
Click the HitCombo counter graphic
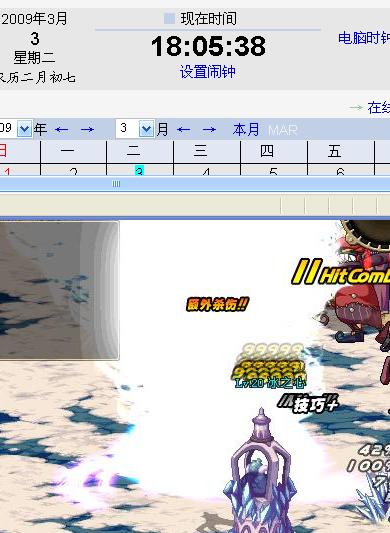click(341, 272)
